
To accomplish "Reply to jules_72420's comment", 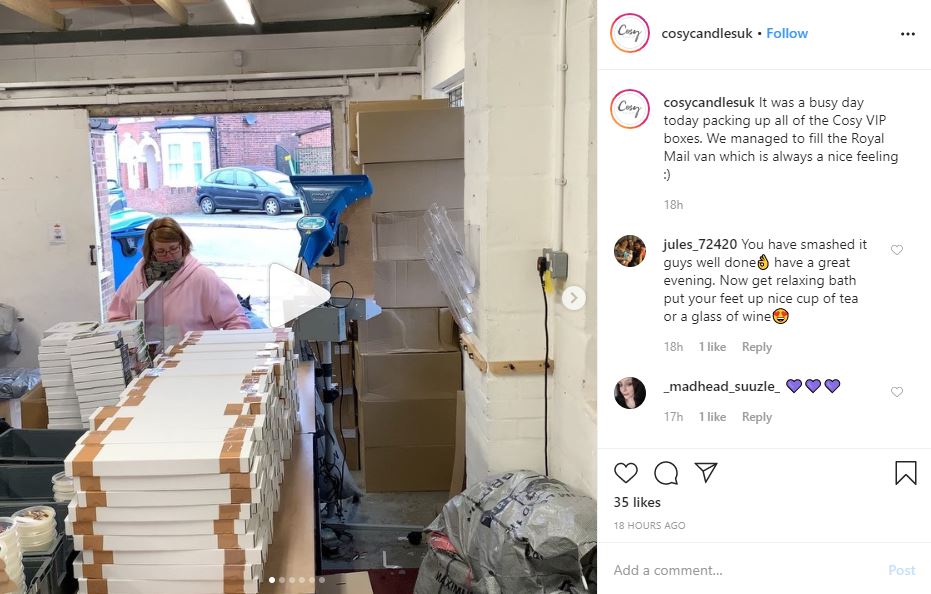I will [756, 347].
